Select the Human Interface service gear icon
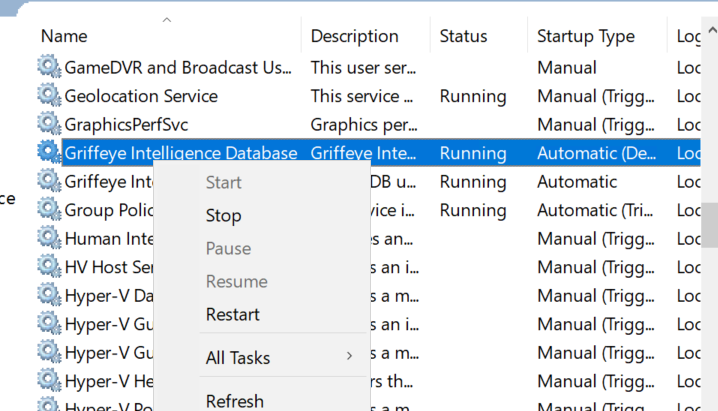718x411 pixels. 49,239
